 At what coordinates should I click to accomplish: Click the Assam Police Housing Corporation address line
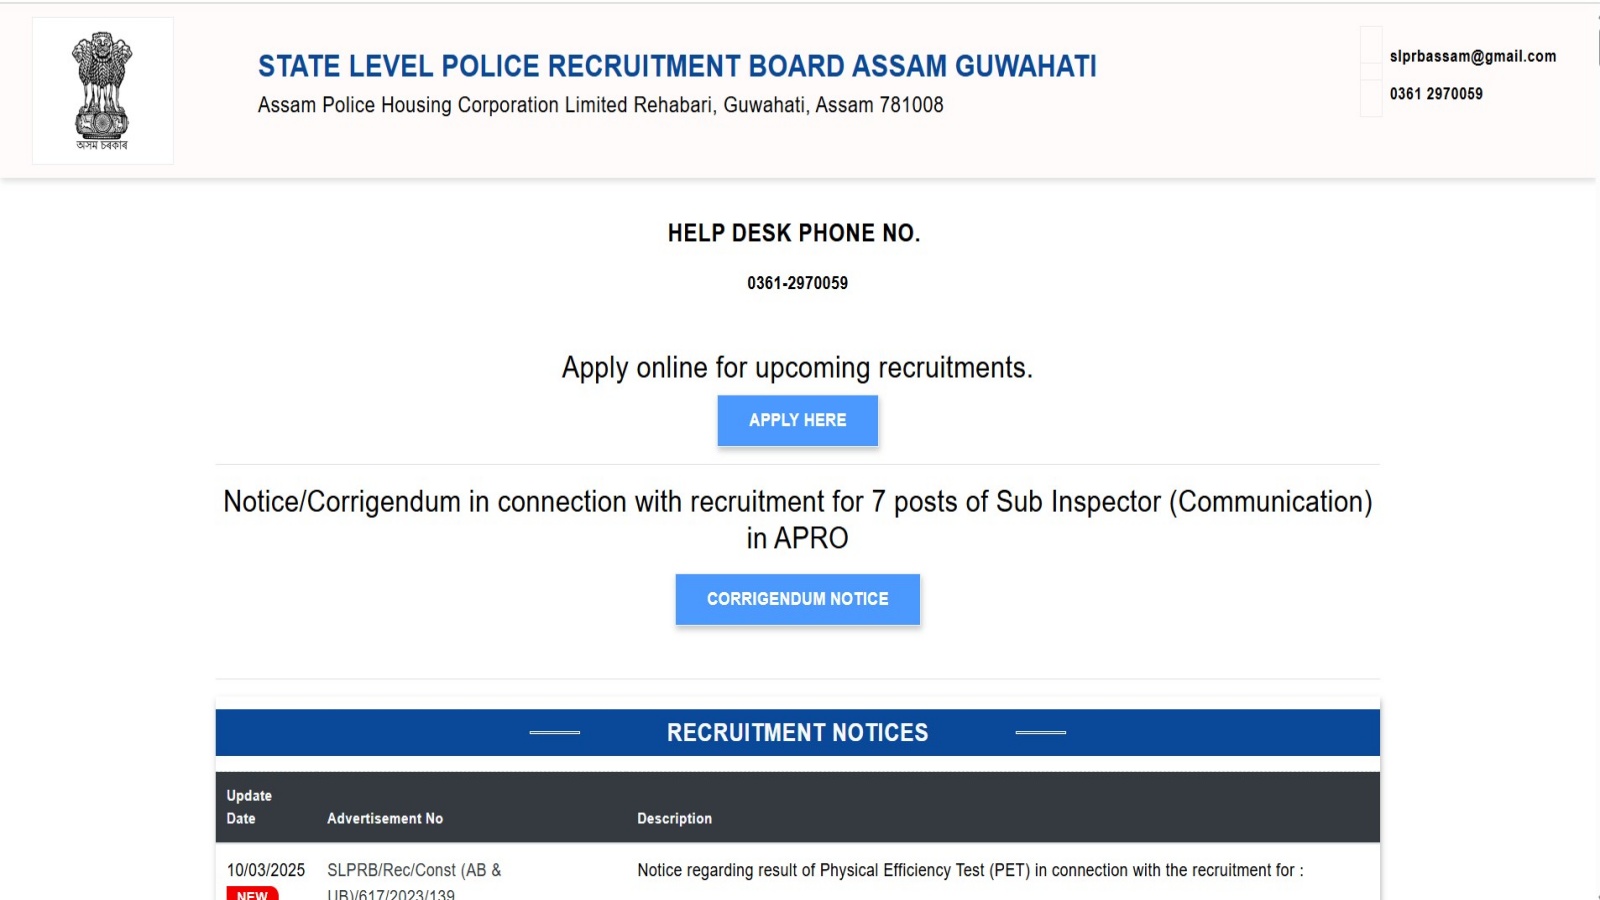click(600, 105)
